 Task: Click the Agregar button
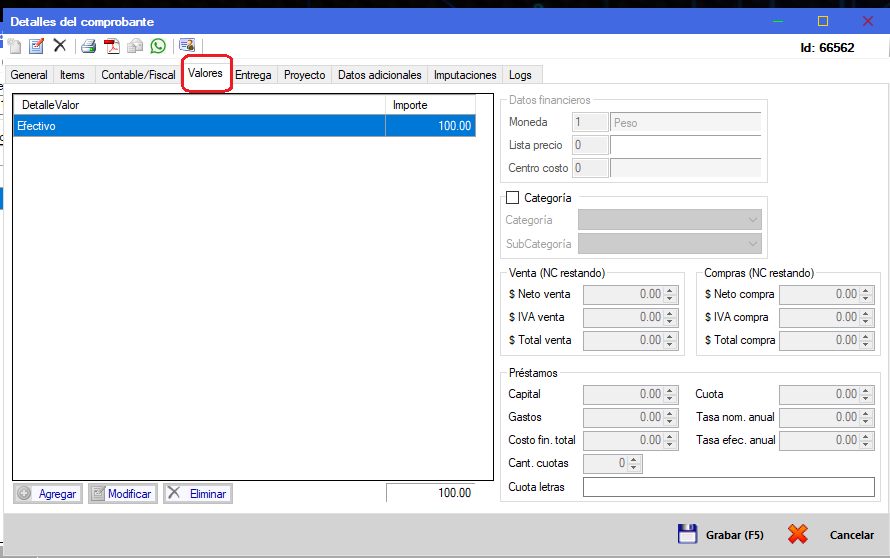[x=48, y=493]
